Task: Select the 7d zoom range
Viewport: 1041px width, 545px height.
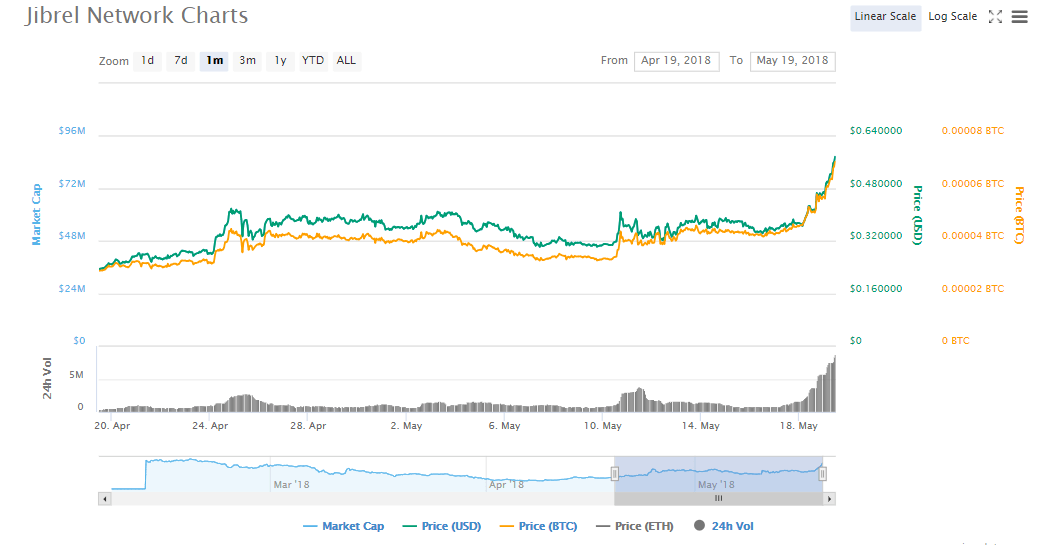Action: tap(181, 61)
